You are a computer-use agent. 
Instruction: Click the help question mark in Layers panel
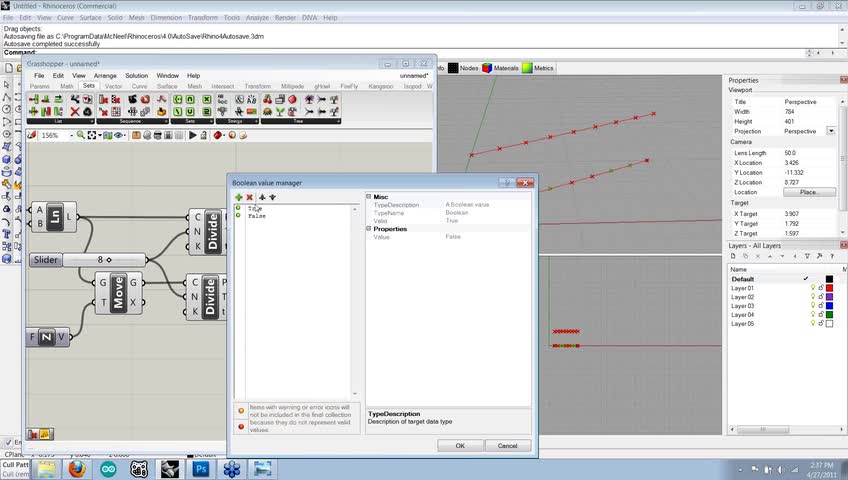[832, 256]
